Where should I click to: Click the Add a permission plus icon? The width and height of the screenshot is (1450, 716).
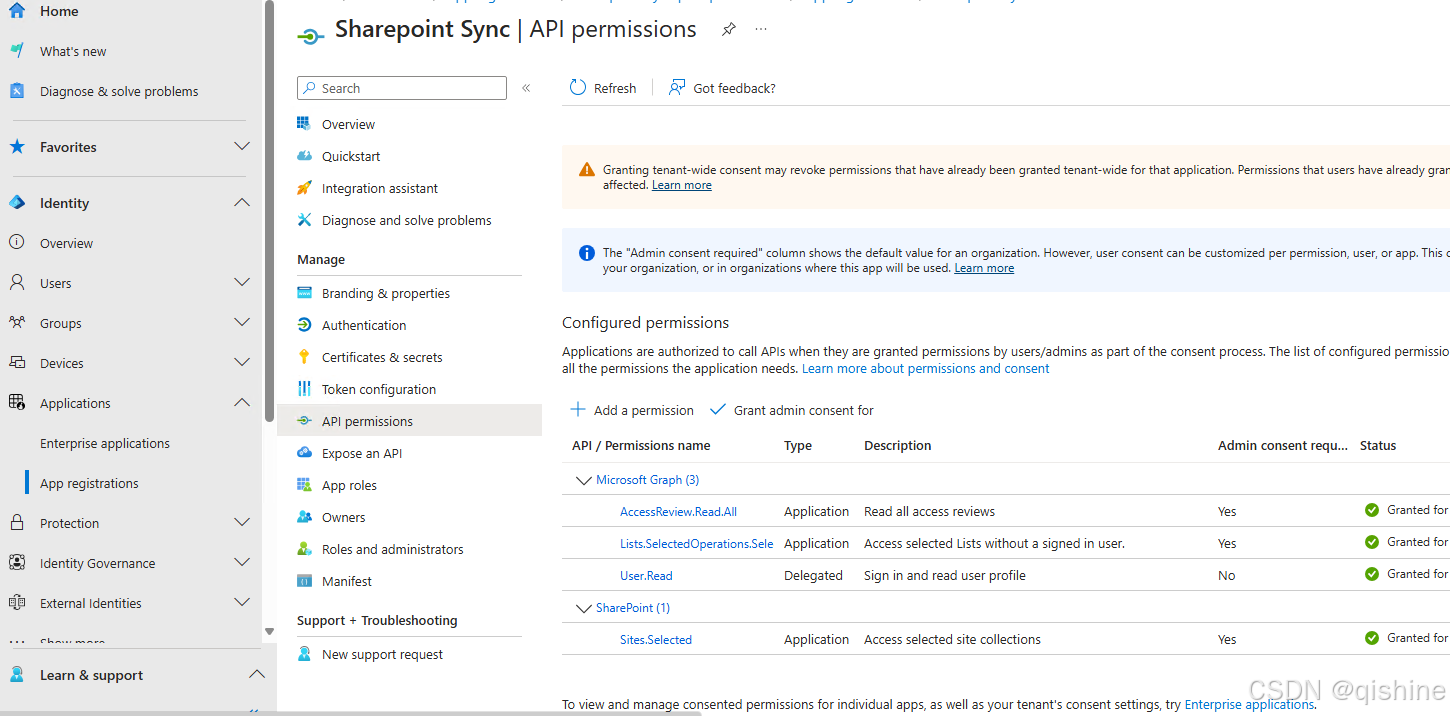578,410
